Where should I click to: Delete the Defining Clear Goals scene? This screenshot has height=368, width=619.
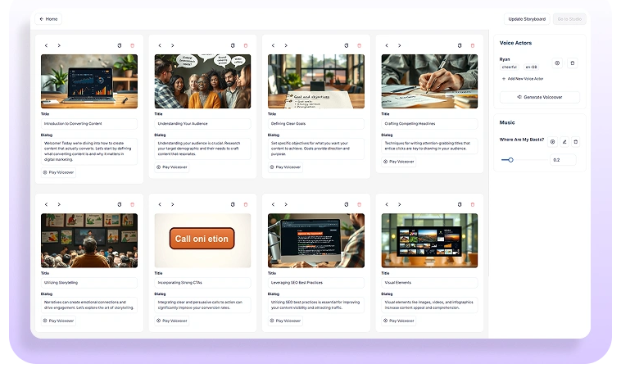pyautogui.click(x=359, y=45)
